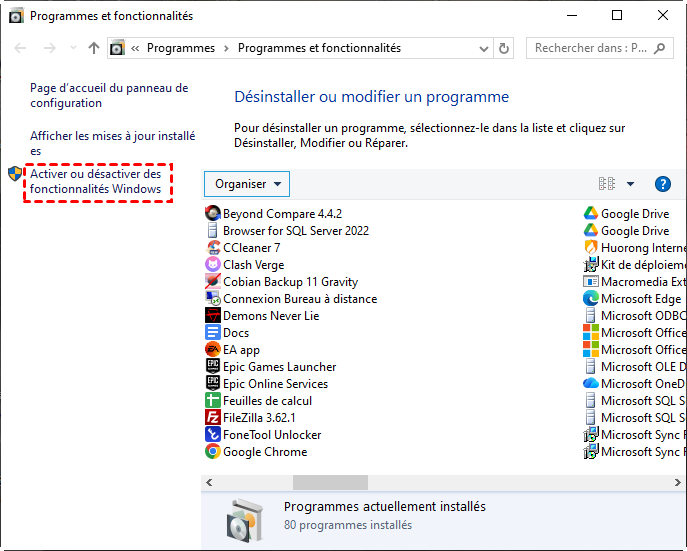Image resolution: width=687 pixels, height=551 pixels.
Task: Click the Epic Online Services icon
Action: tap(212, 383)
